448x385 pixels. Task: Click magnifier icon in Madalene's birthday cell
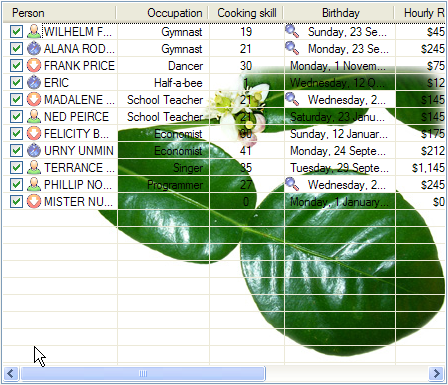[292, 99]
